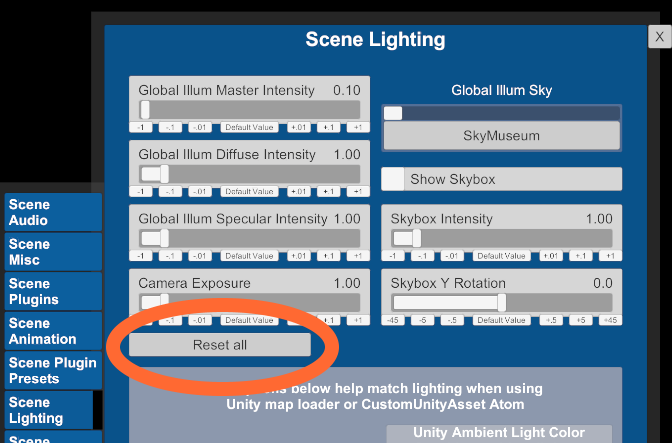Decrease Skybox Intensity by .1

click(422, 256)
